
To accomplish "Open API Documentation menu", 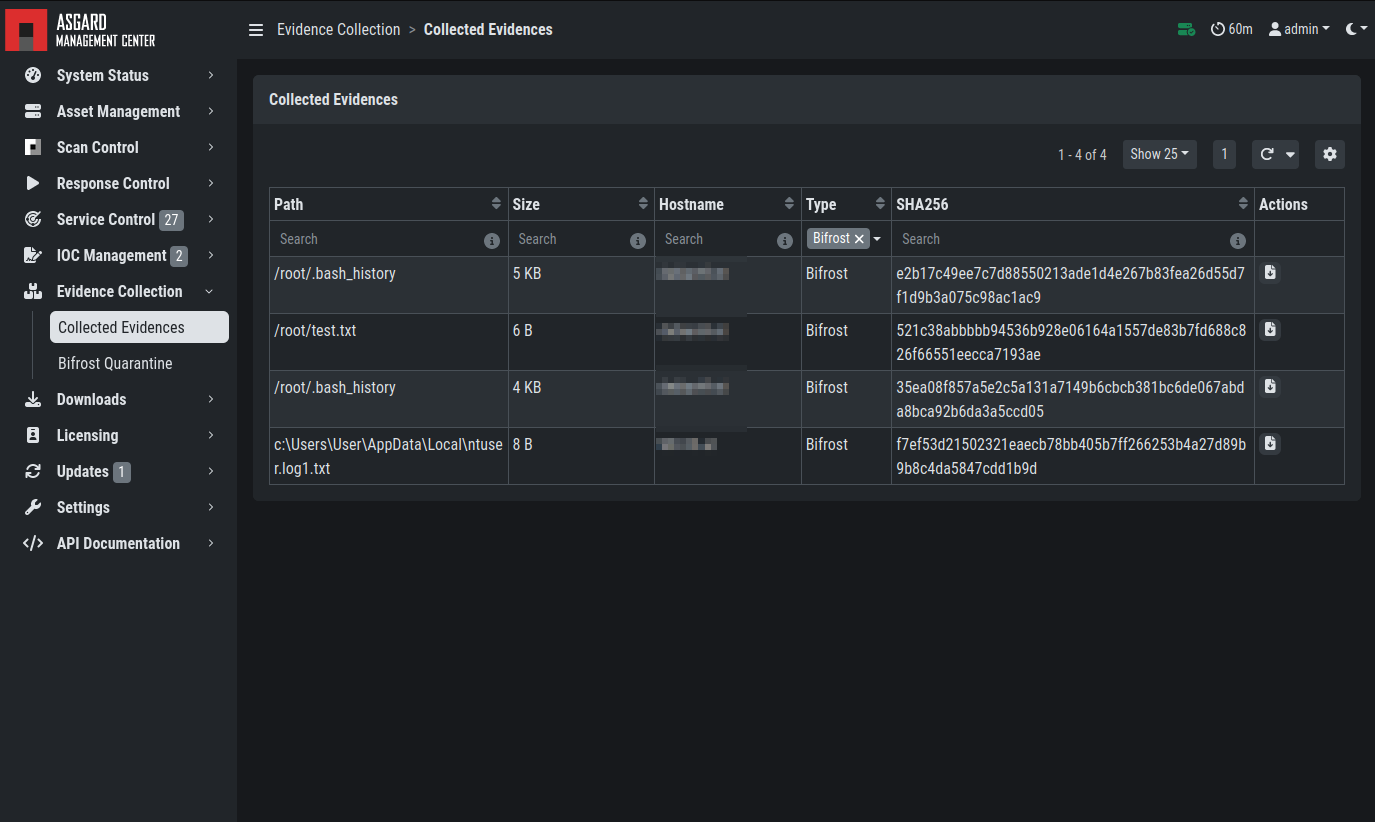I will 118,543.
